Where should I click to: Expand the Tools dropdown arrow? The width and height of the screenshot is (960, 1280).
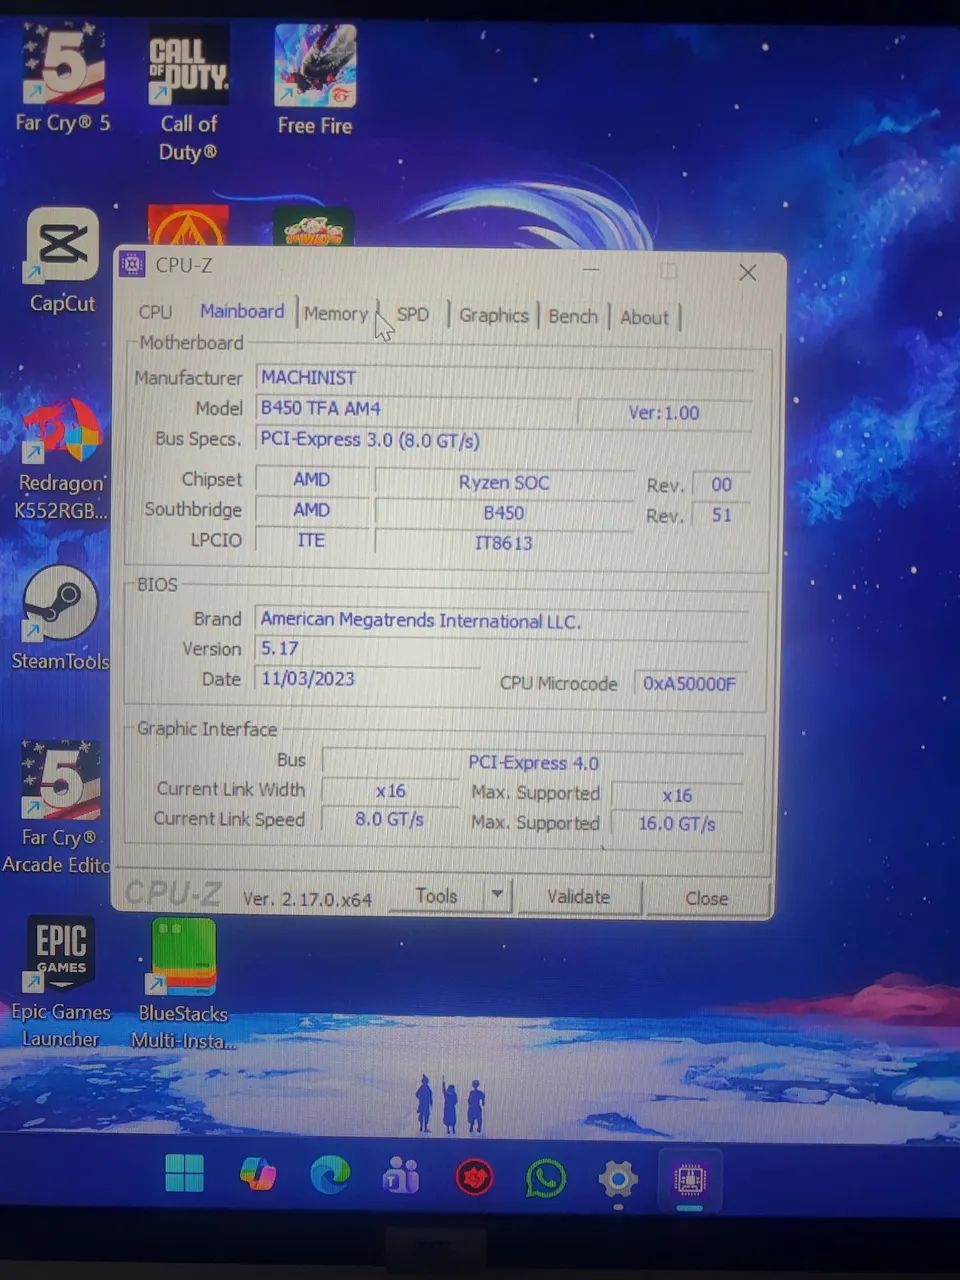pyautogui.click(x=497, y=895)
